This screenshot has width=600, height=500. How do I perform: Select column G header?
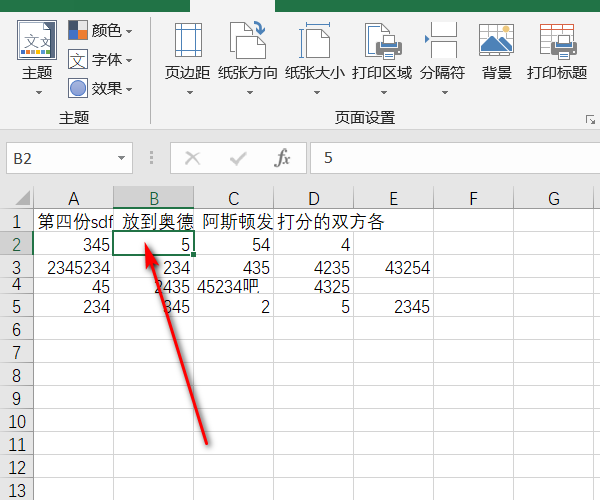click(553, 198)
